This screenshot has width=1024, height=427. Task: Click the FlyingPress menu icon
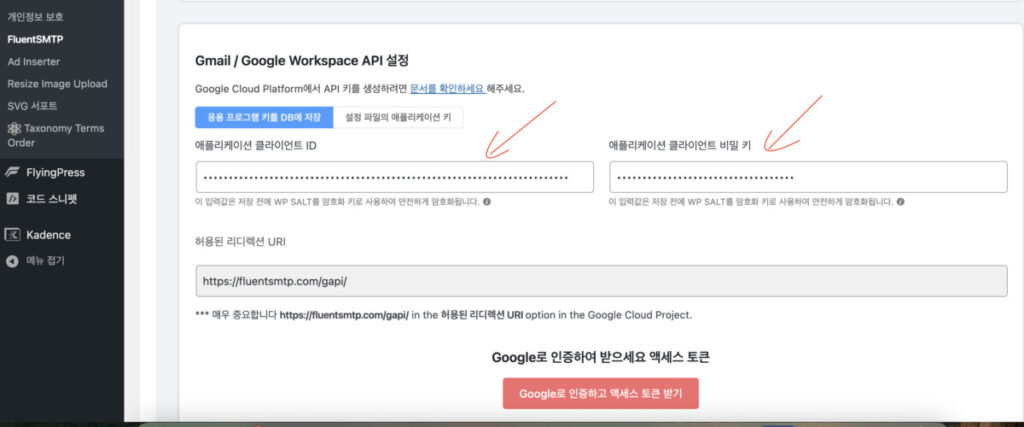pyautogui.click(x=12, y=172)
